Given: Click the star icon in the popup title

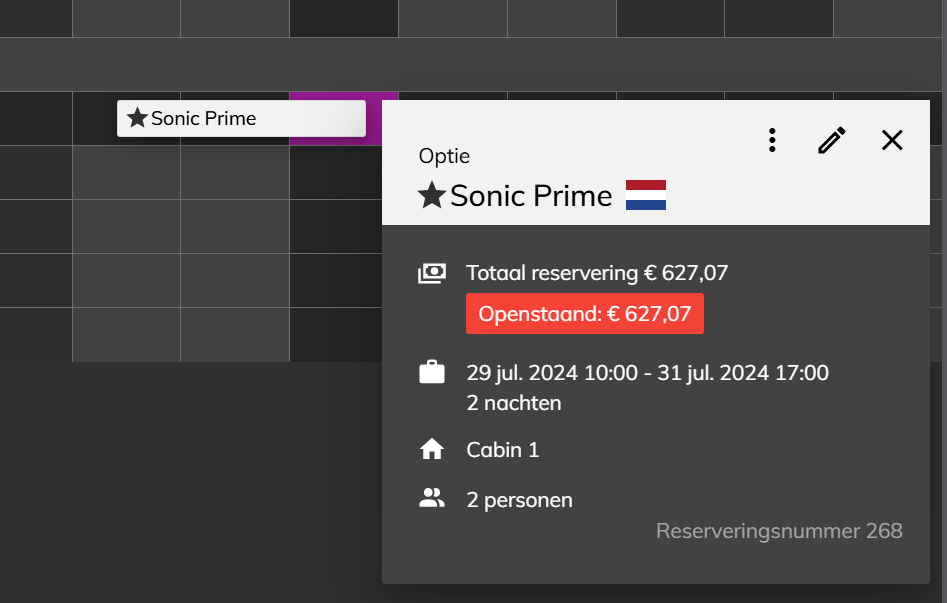Looking at the screenshot, I should coord(432,195).
